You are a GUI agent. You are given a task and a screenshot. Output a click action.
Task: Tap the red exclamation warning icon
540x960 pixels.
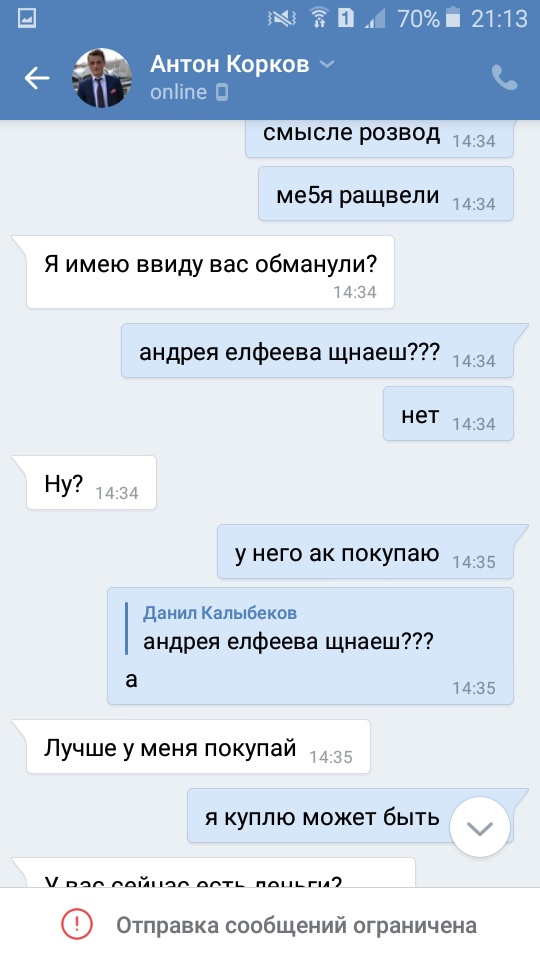coord(77,924)
